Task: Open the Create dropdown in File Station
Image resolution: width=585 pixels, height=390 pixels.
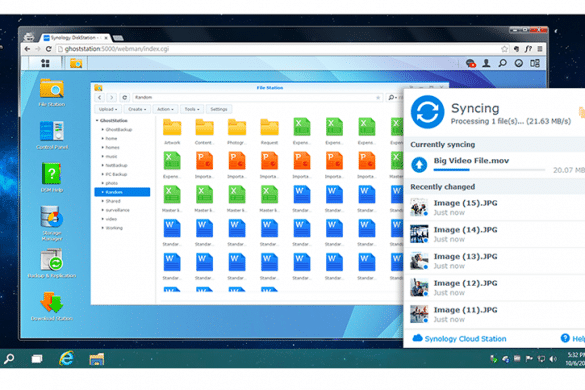Action: (x=137, y=109)
